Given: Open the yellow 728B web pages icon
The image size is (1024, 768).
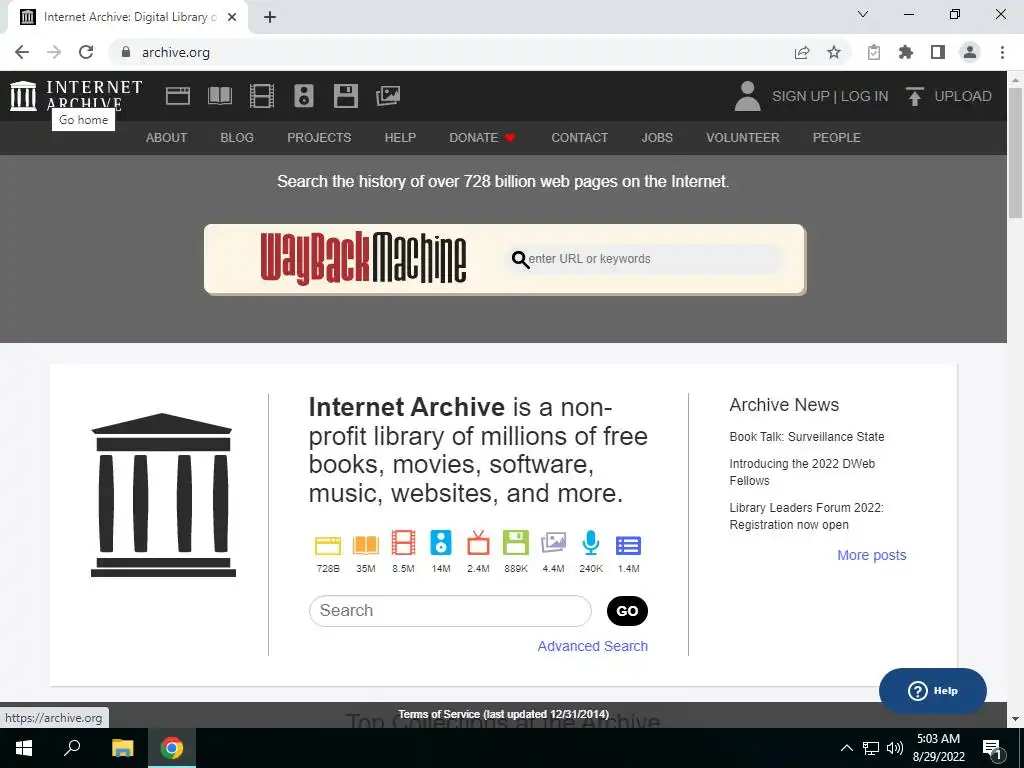Looking at the screenshot, I should tap(328, 544).
